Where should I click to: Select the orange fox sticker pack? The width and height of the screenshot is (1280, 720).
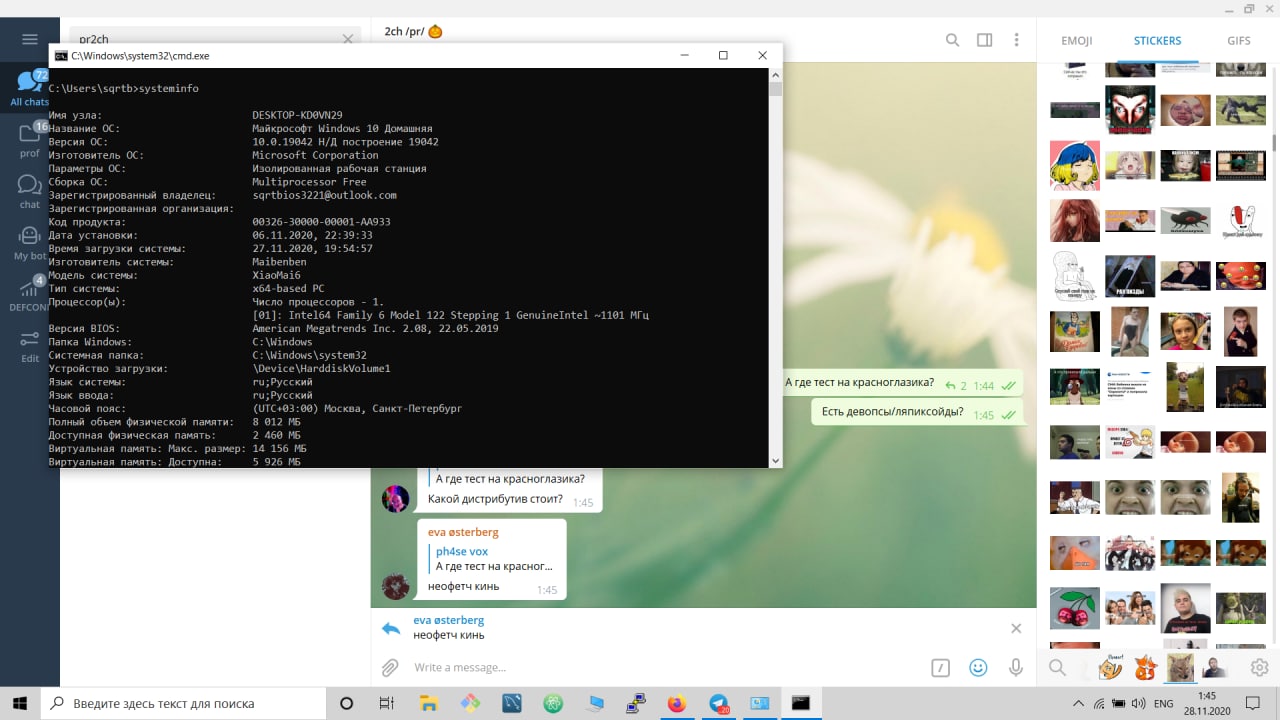(x=1145, y=667)
